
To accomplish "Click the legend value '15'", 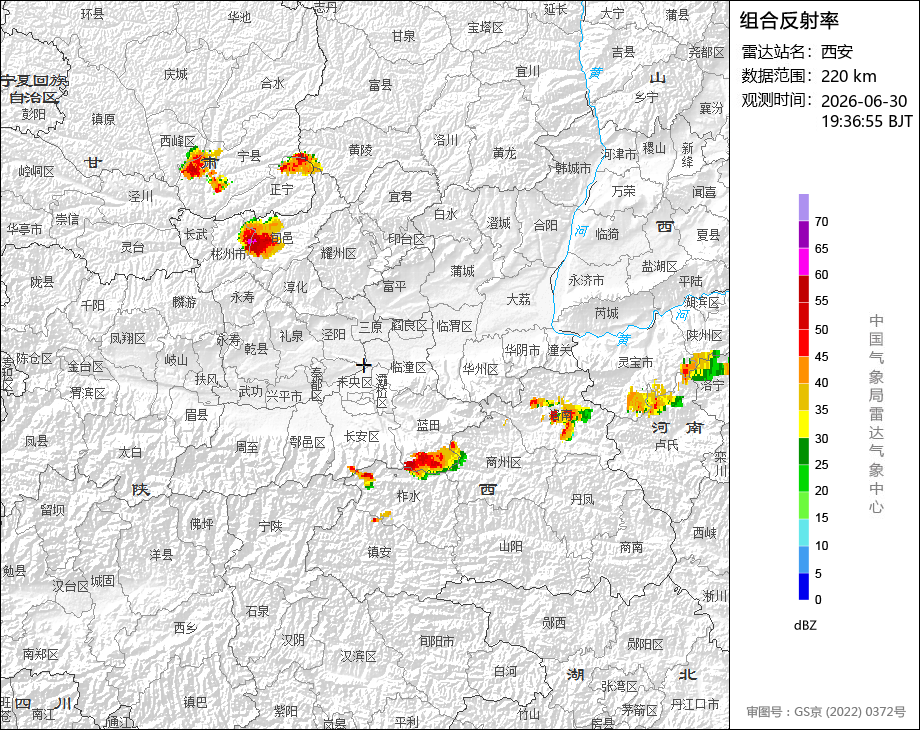I will [821, 518].
